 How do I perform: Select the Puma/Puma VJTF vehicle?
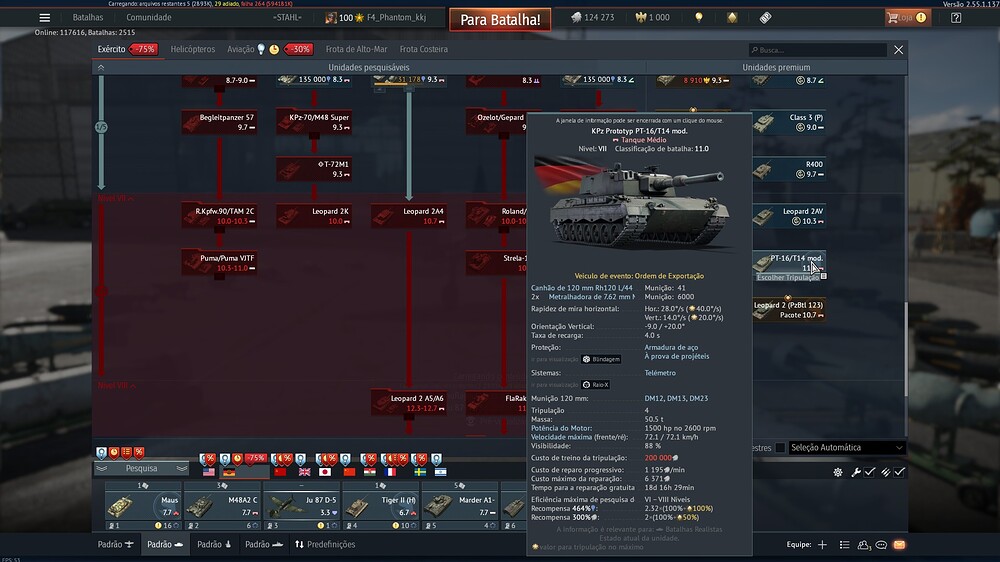tap(219, 263)
